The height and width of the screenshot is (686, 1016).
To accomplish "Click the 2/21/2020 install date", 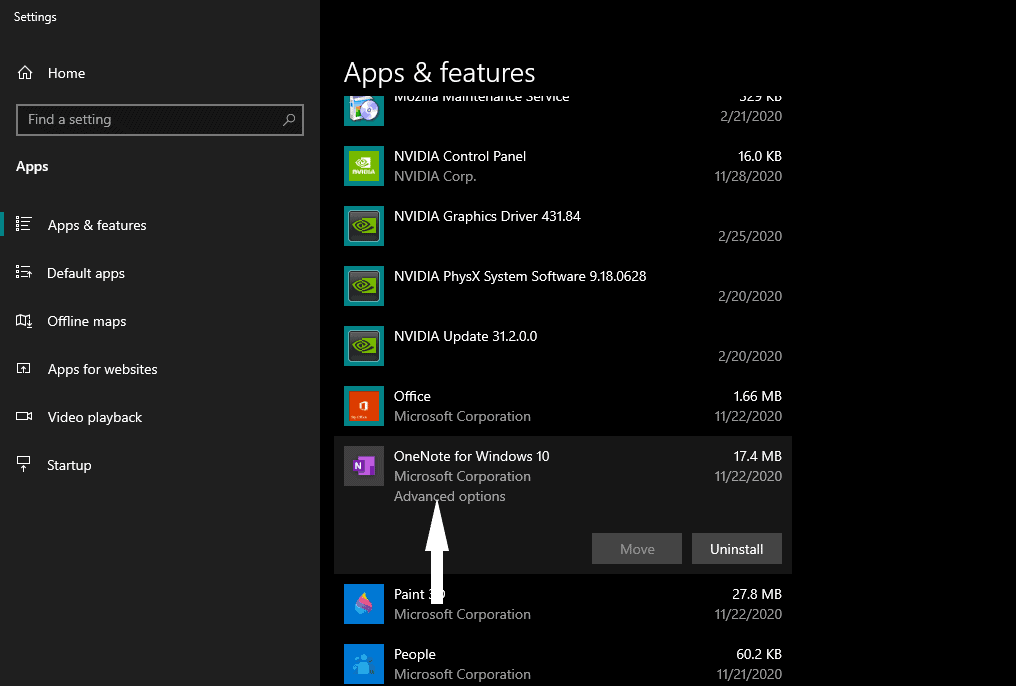I will coord(751,117).
